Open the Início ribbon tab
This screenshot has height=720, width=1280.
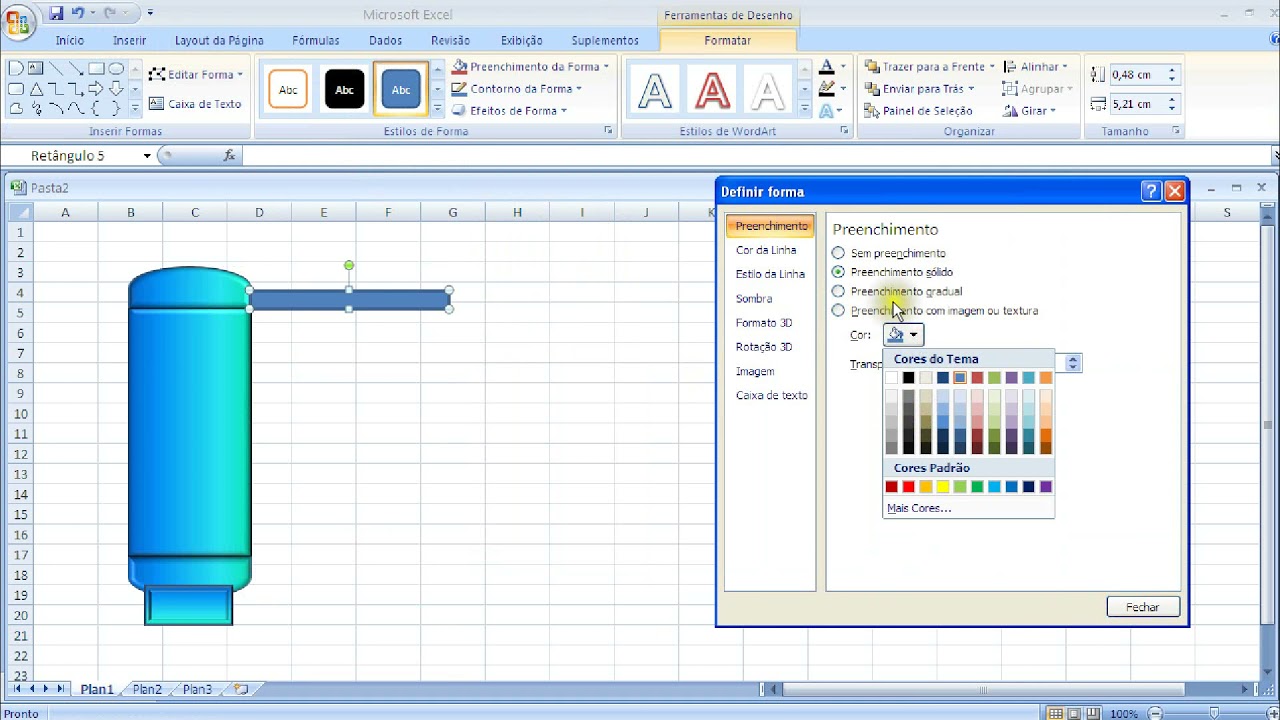pos(70,41)
